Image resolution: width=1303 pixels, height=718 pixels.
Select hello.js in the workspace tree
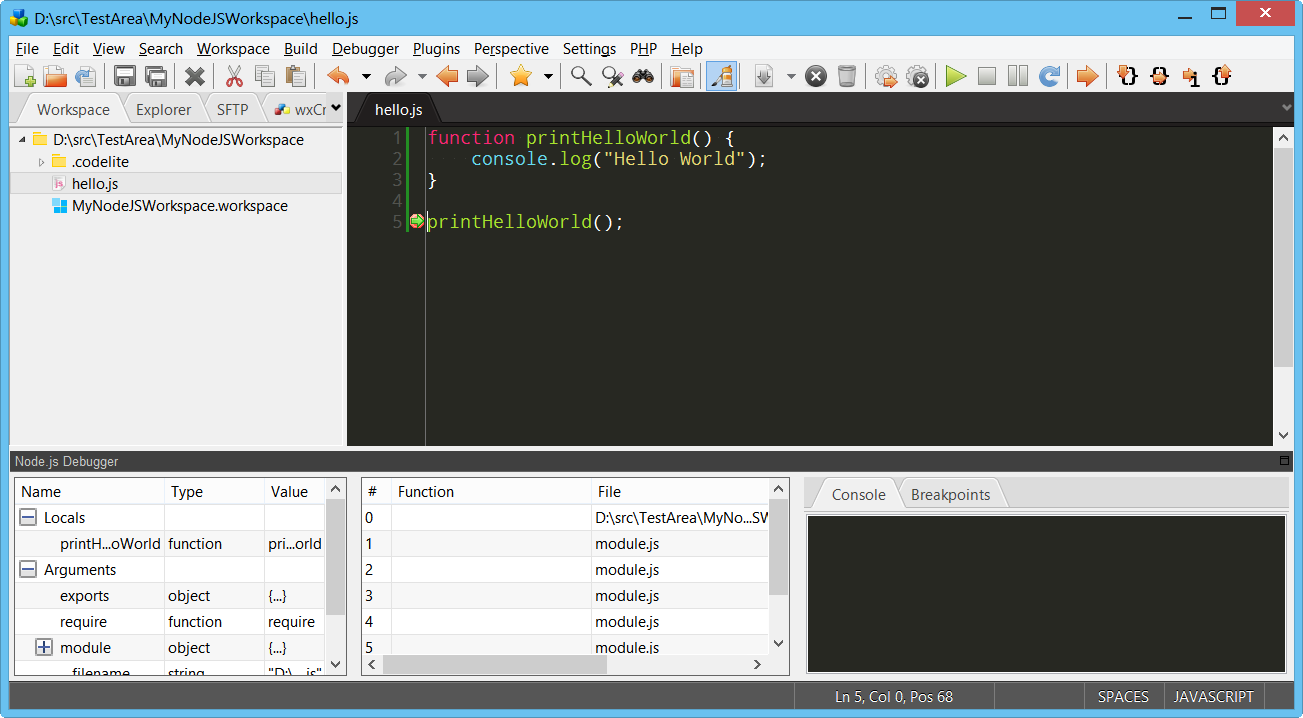[x=95, y=184]
